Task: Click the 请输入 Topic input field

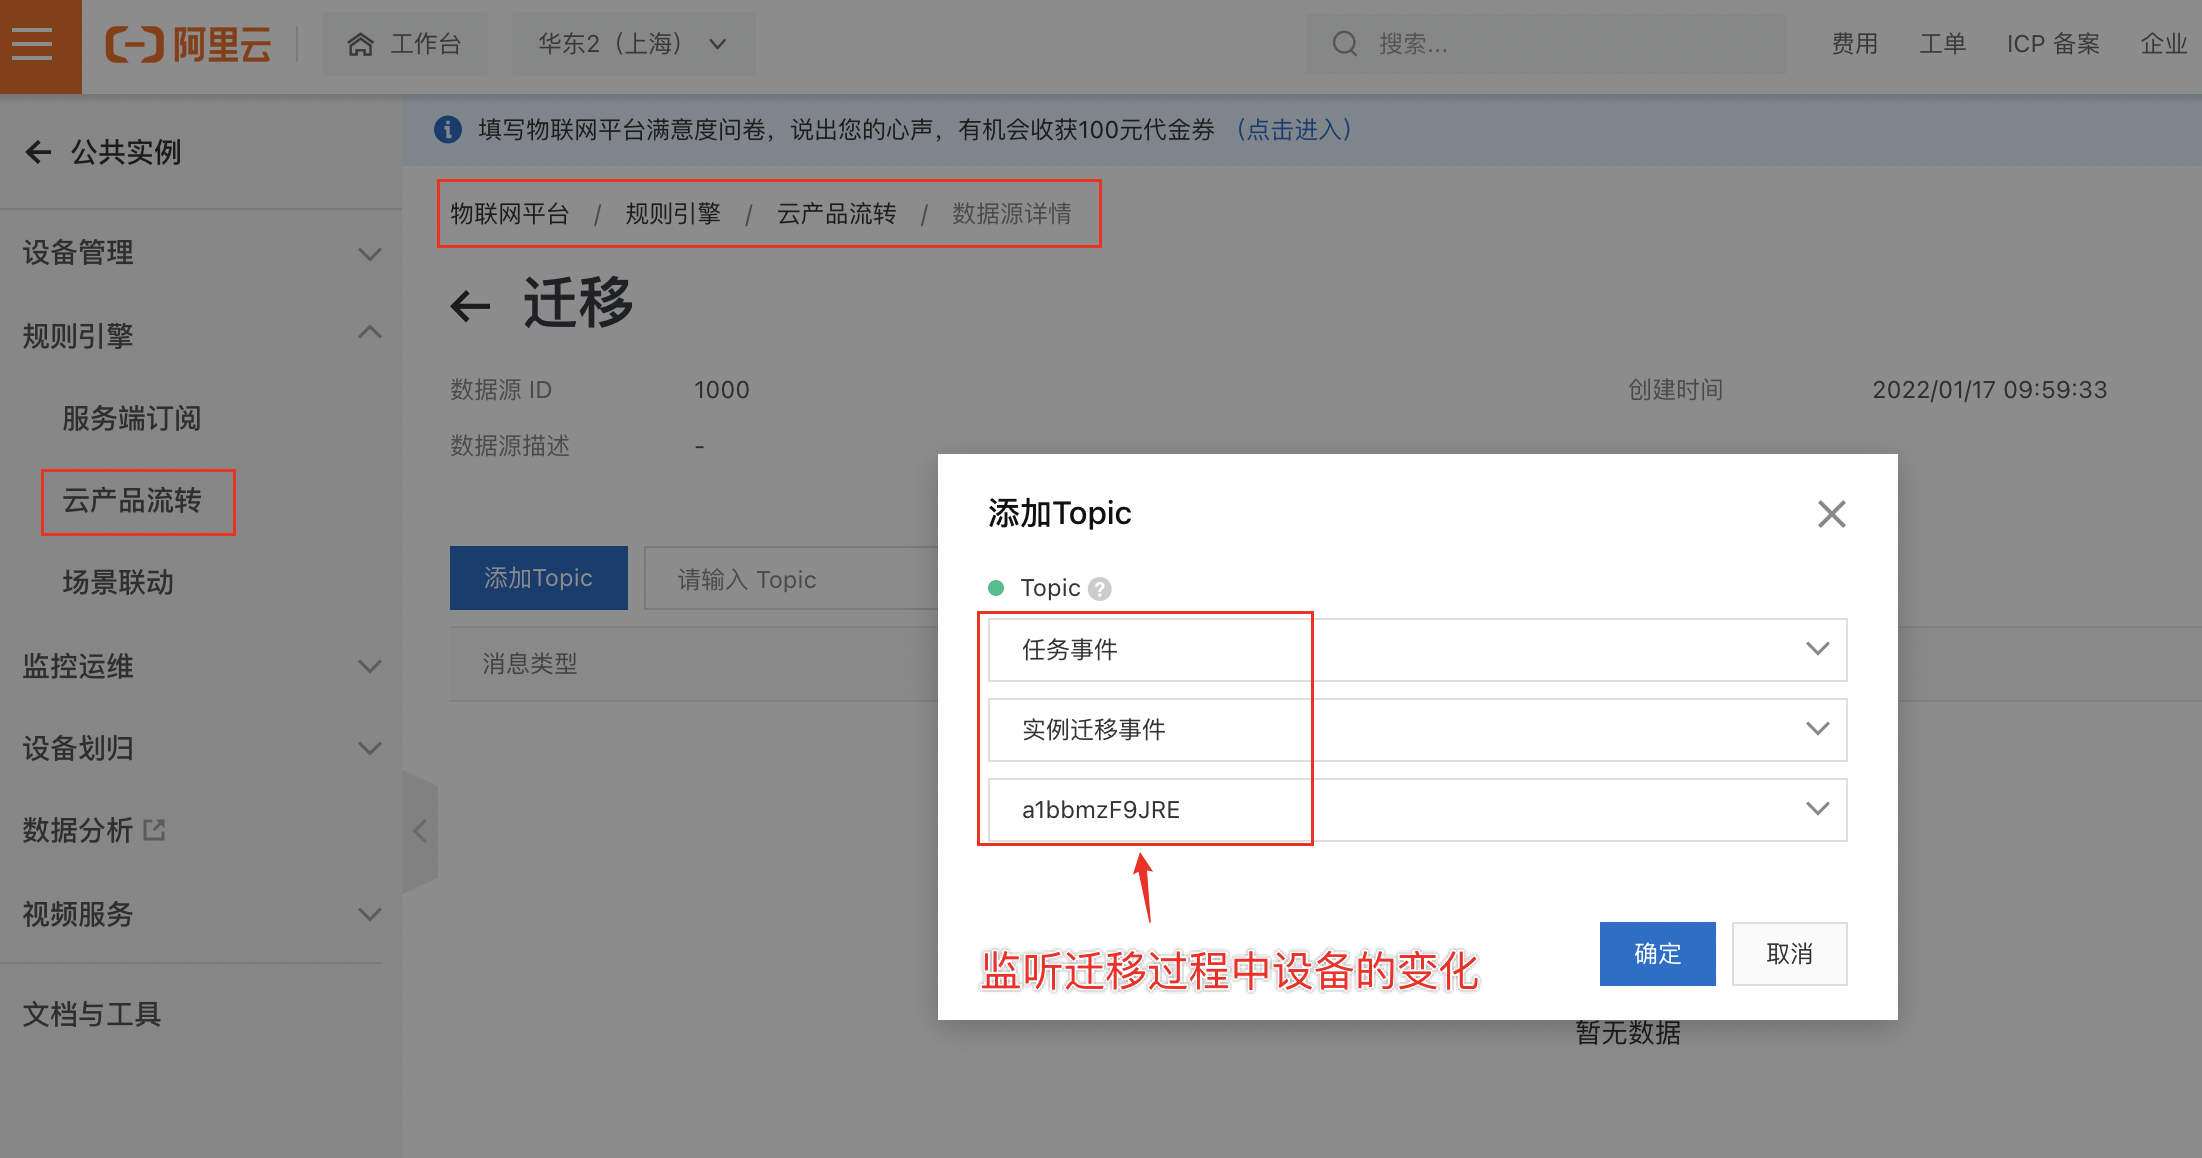Action: tap(792, 579)
